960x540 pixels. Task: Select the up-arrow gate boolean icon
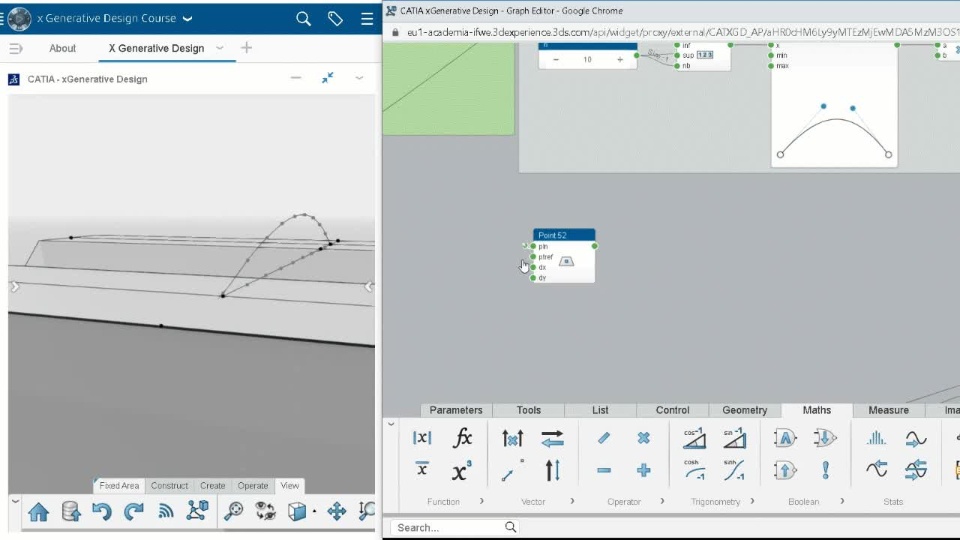[x=785, y=470]
